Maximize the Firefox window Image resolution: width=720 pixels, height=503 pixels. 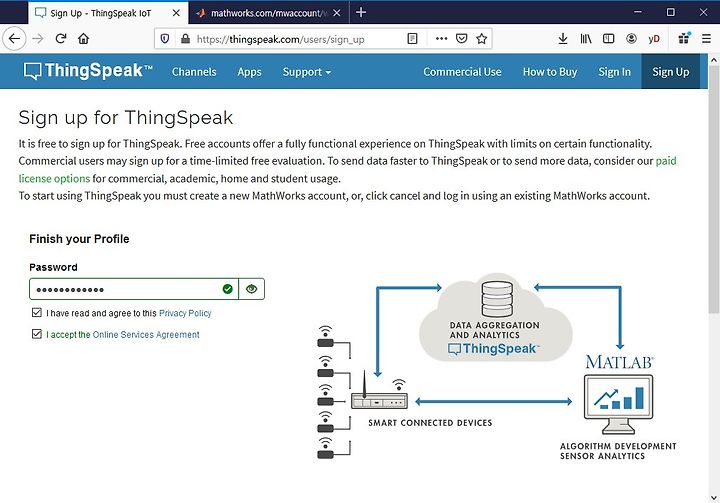coord(670,12)
